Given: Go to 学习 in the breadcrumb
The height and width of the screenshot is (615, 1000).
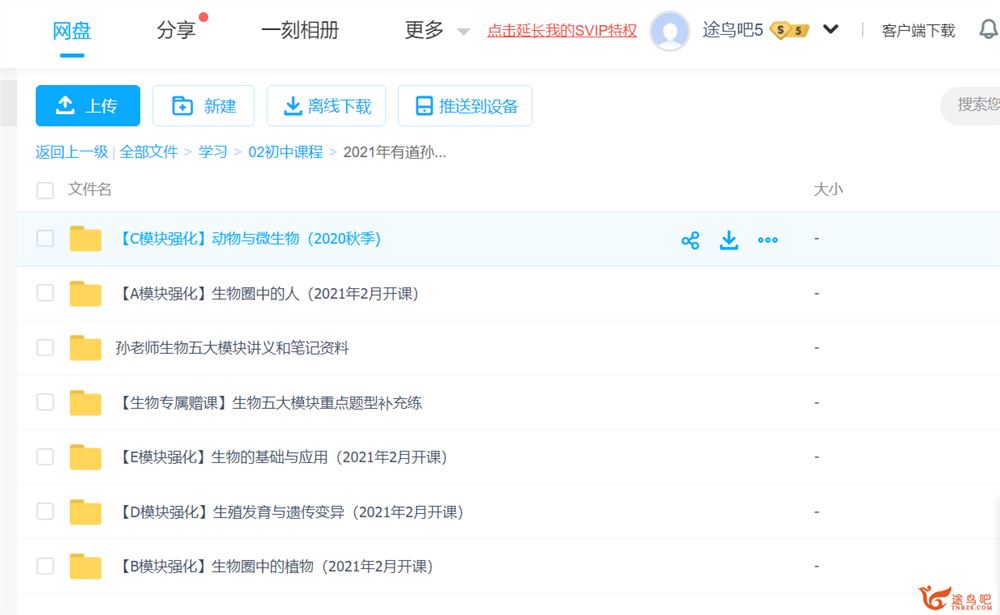Looking at the screenshot, I should pos(213,152).
